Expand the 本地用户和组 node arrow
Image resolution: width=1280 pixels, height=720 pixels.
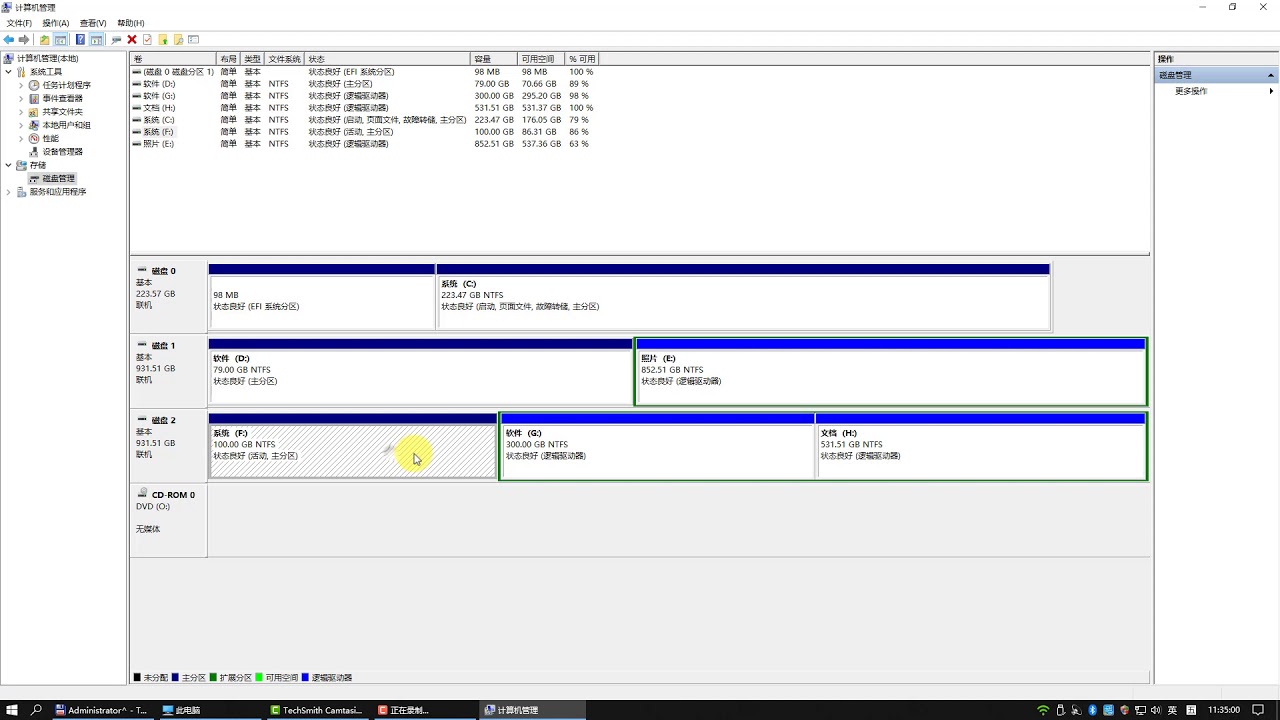click(21, 125)
